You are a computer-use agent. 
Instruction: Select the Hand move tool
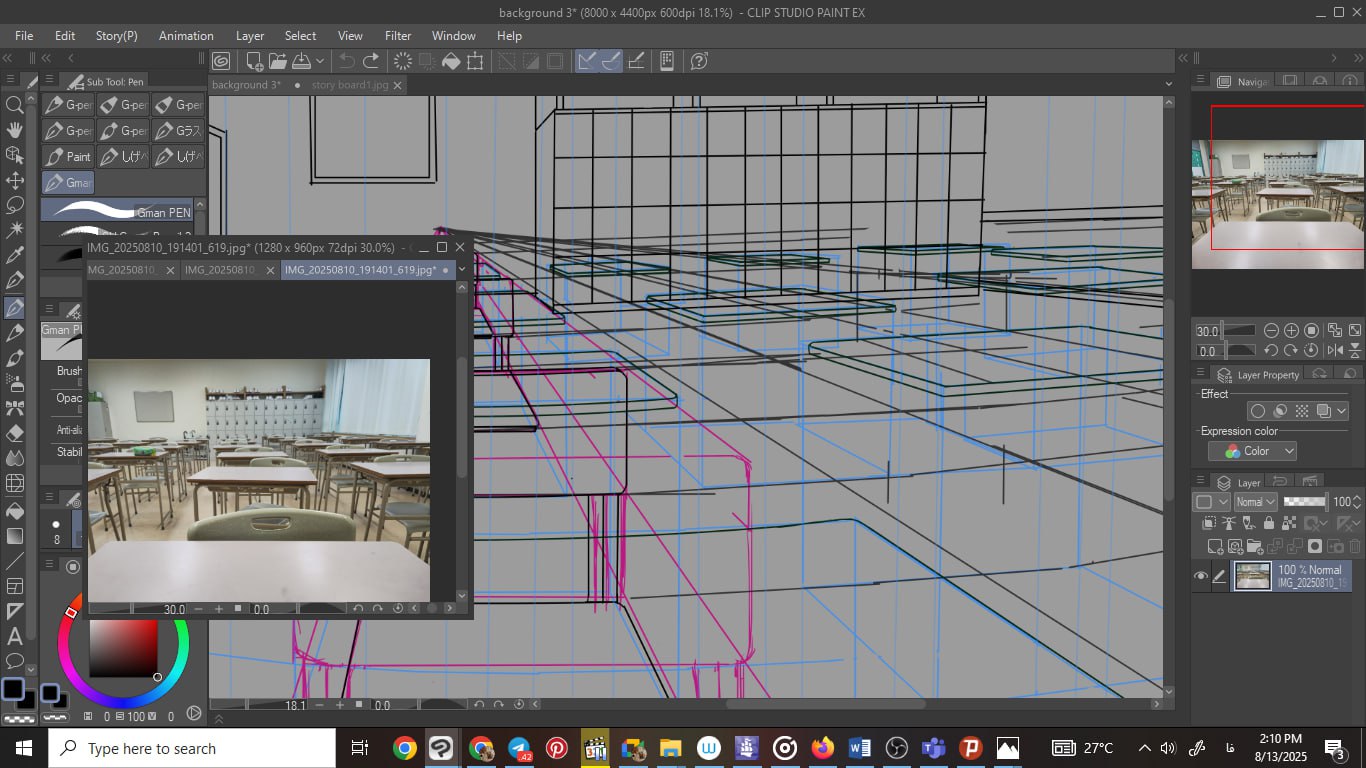click(14, 130)
